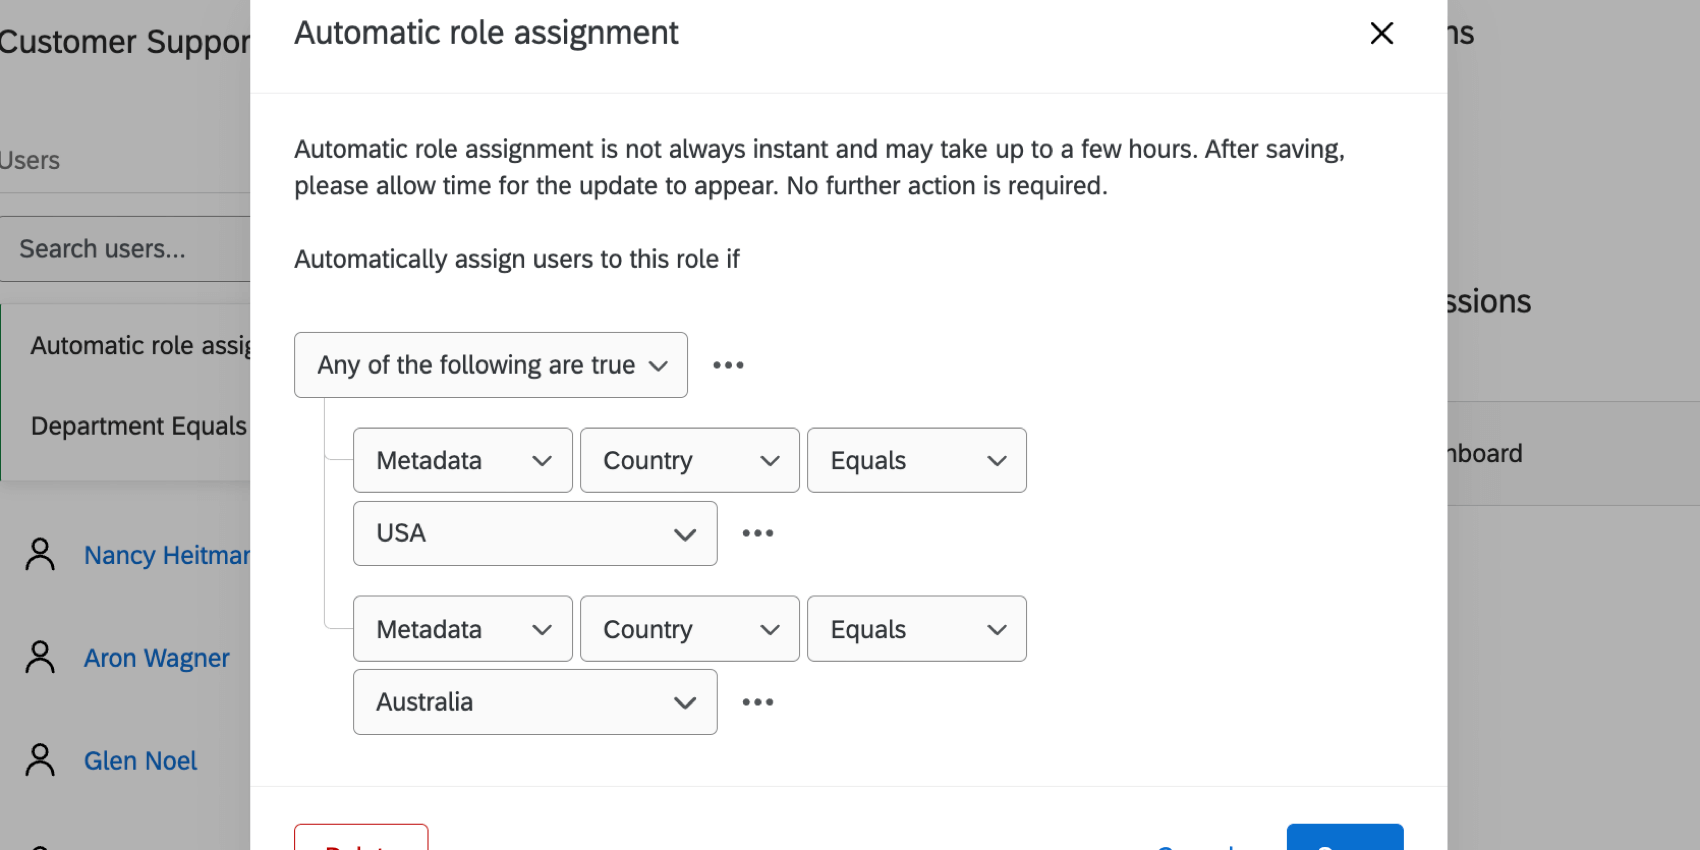Expand the 'Any of the following are true' dropdown
Viewport: 1700px width, 850px height.
click(x=490, y=365)
